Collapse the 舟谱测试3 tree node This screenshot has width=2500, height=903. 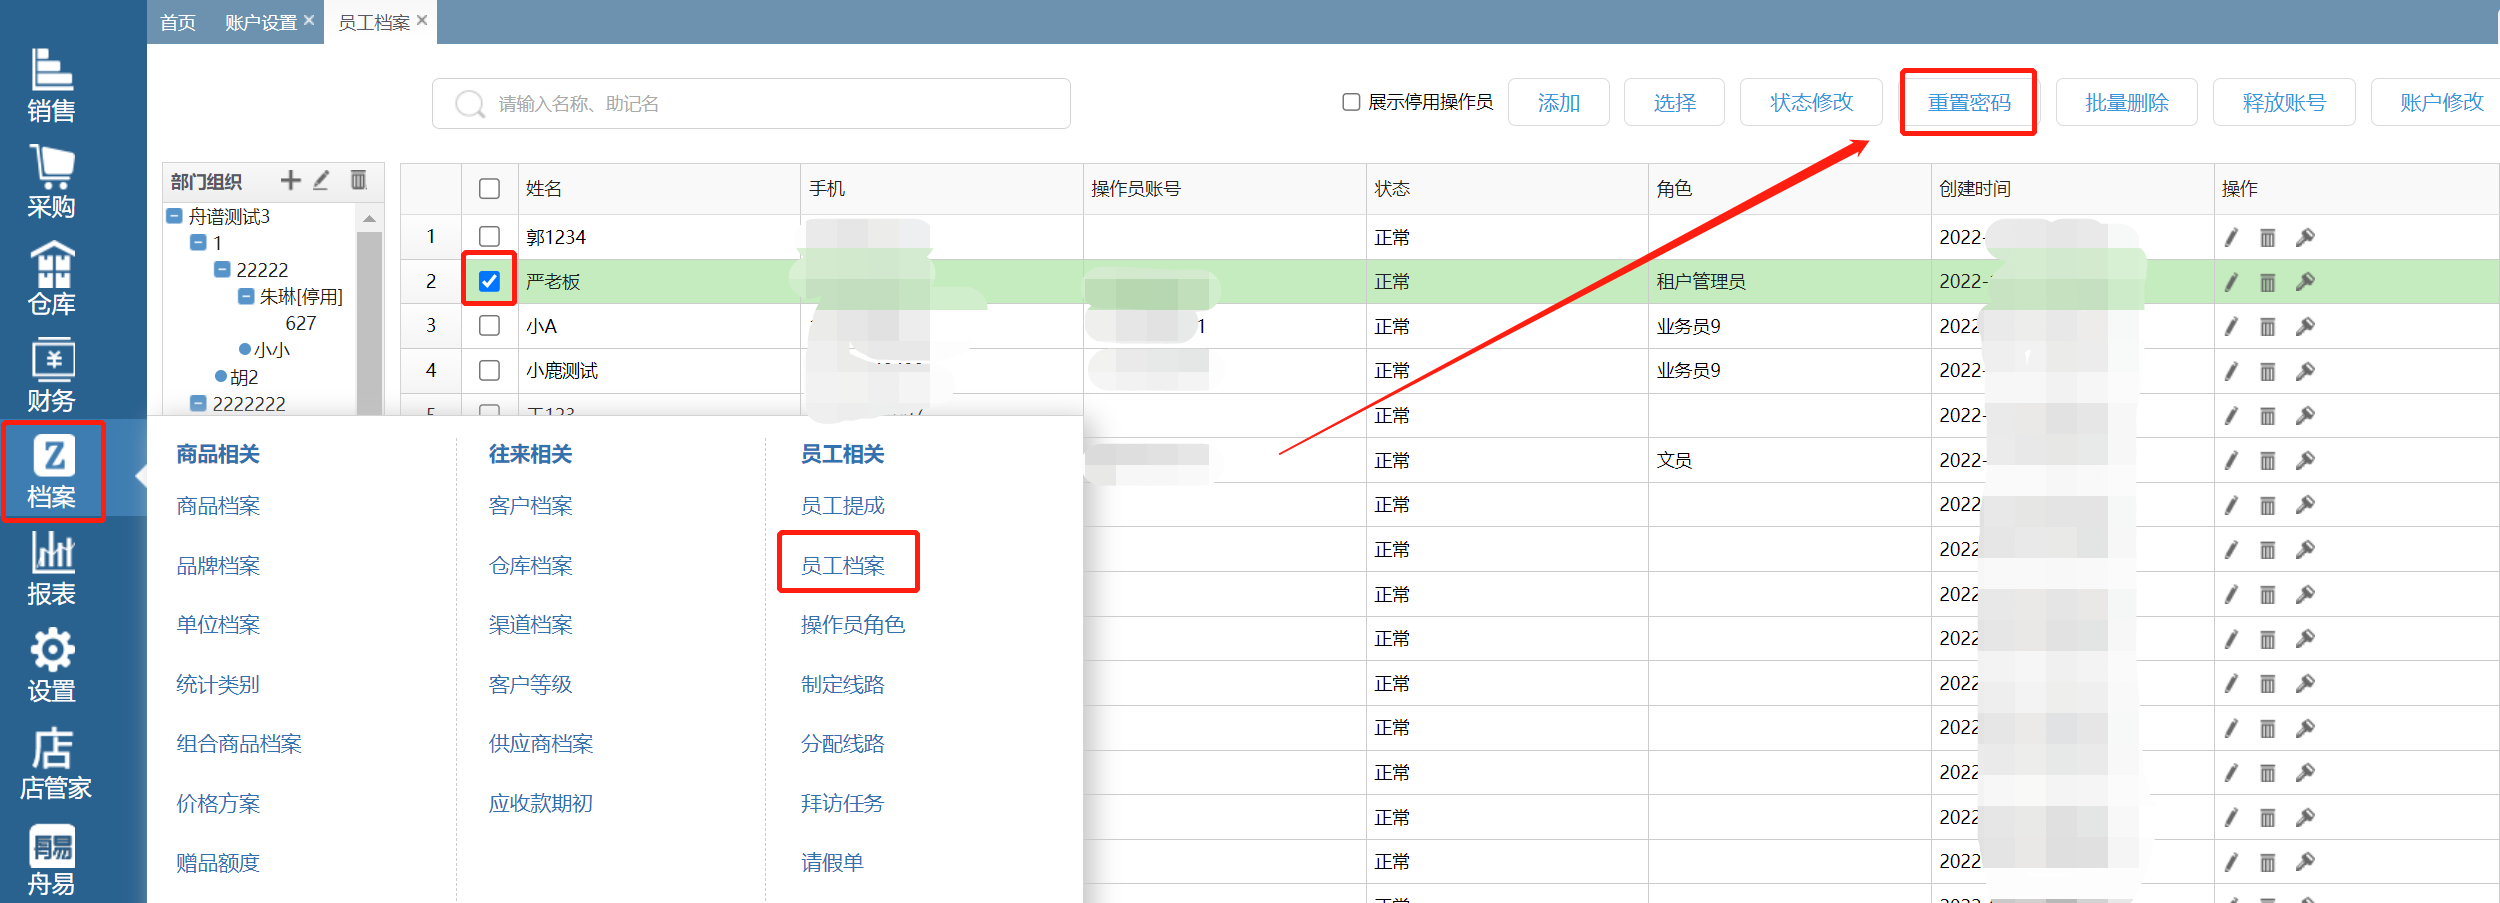(x=175, y=216)
